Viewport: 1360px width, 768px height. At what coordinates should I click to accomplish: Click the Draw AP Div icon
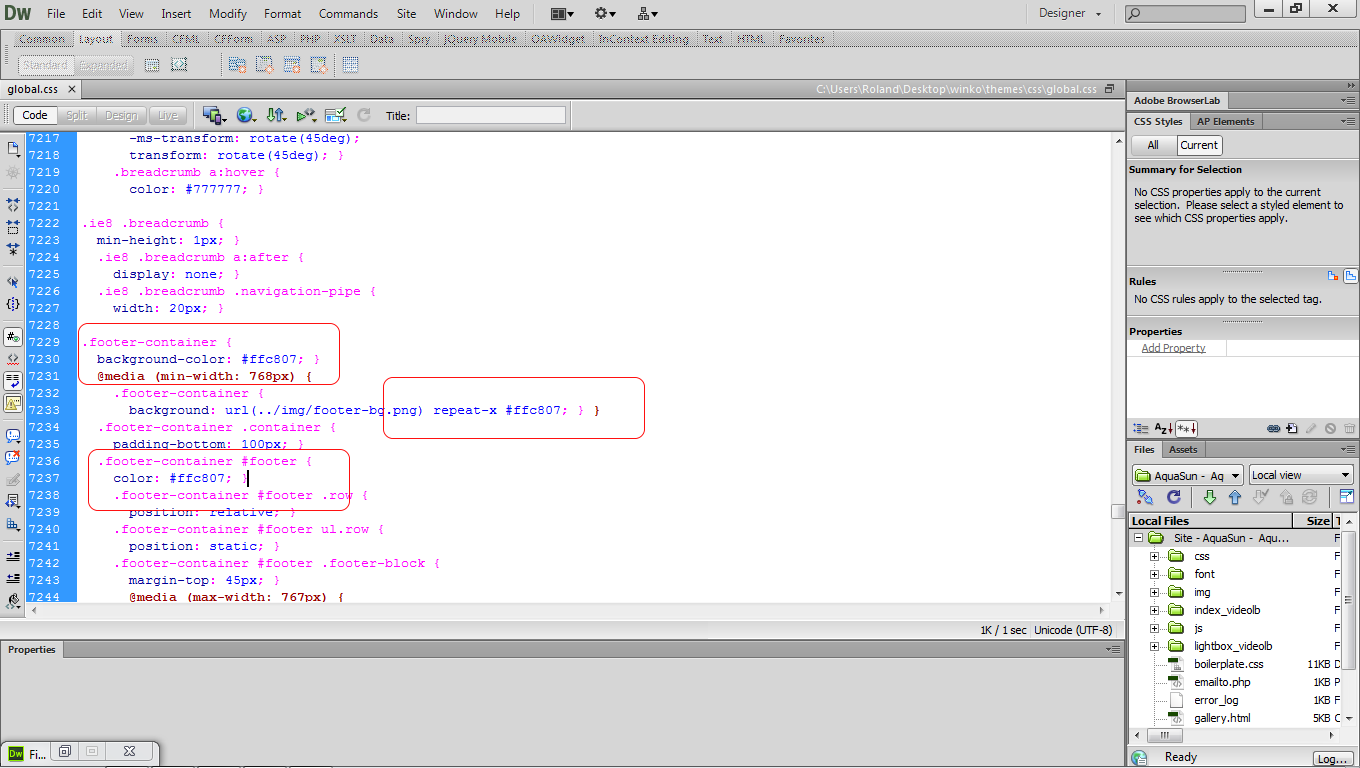point(179,64)
